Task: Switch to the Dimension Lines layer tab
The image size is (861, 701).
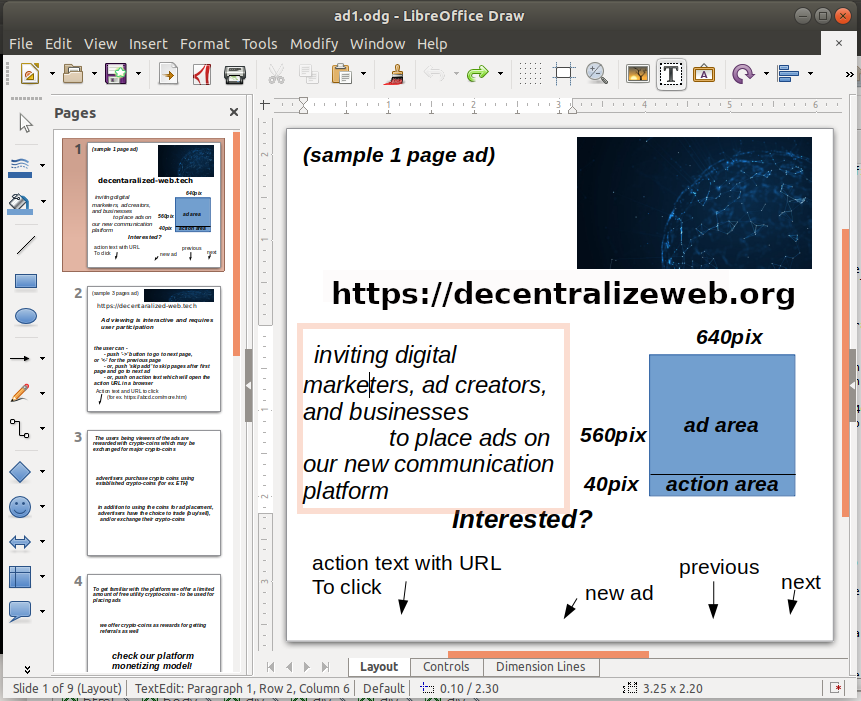Action: [541, 667]
